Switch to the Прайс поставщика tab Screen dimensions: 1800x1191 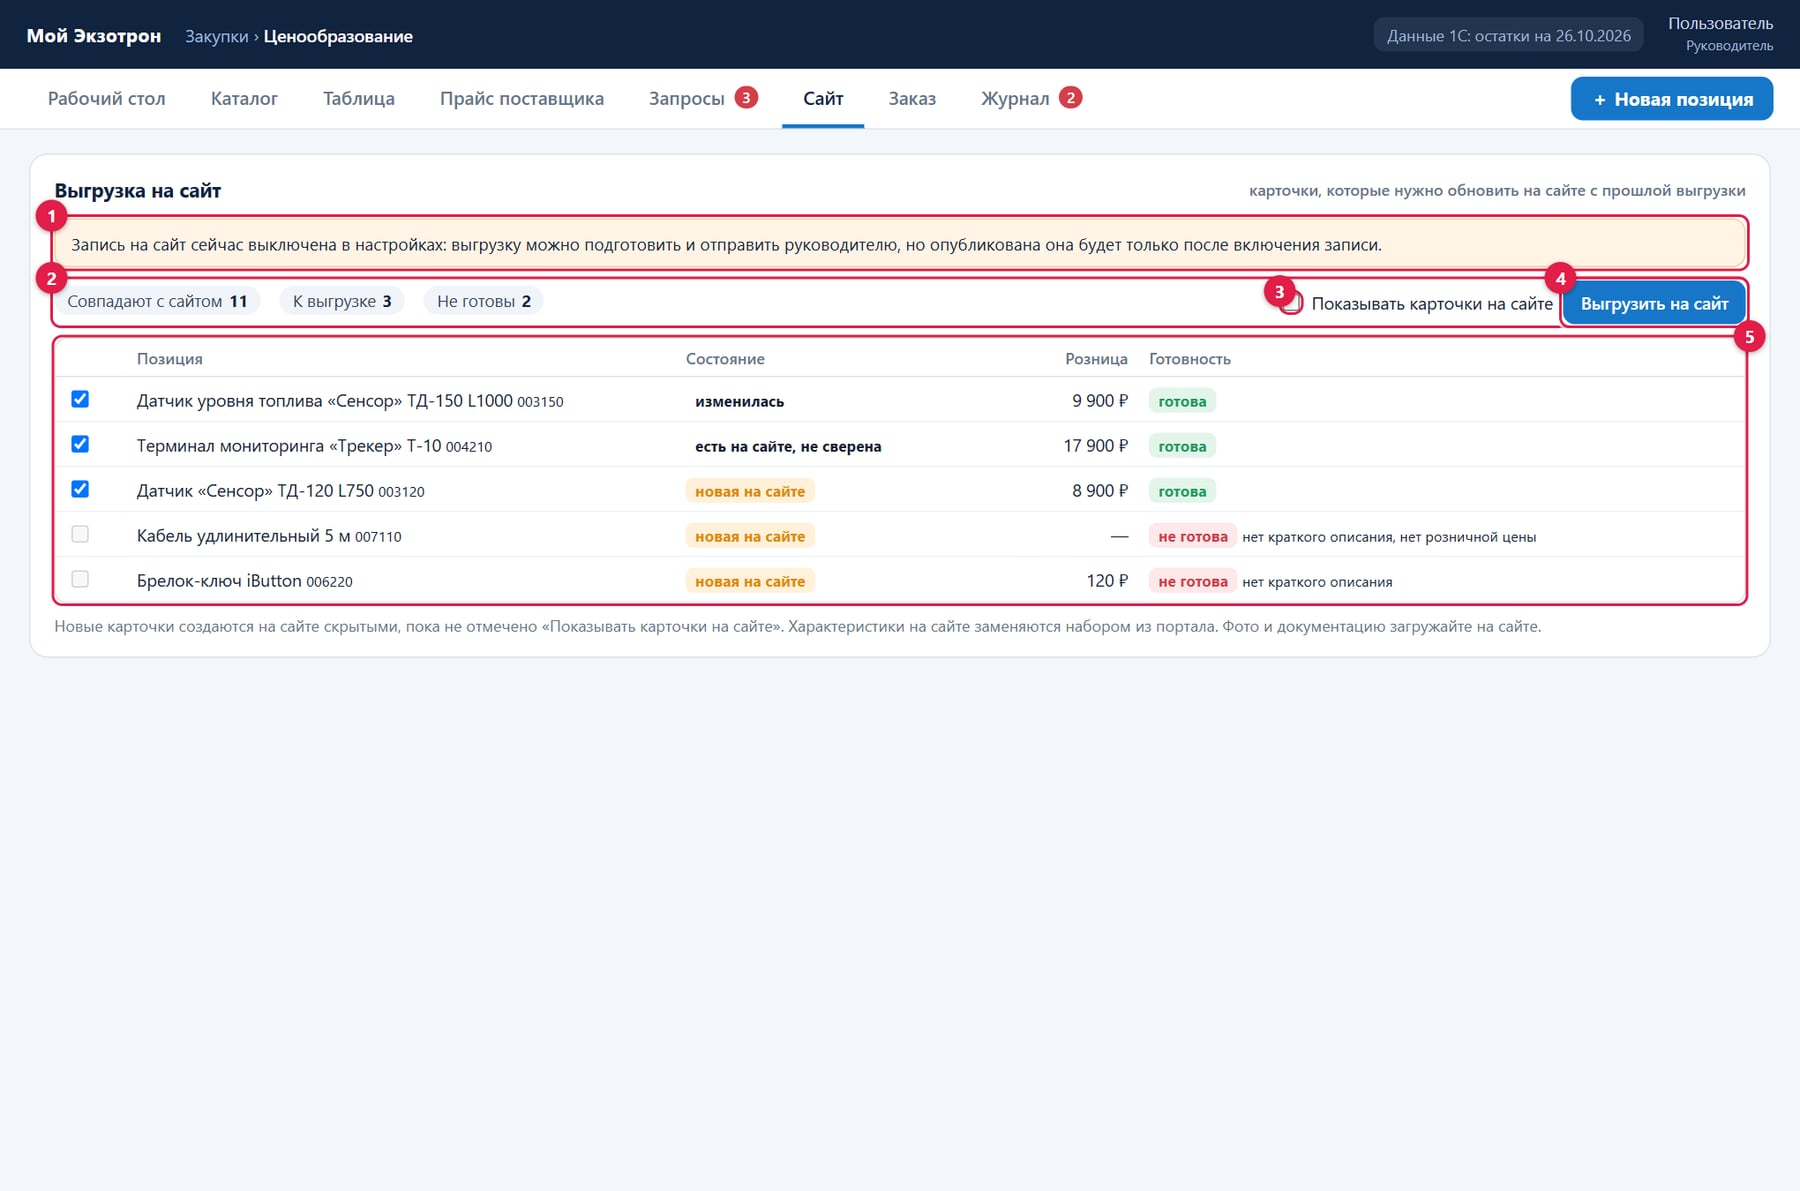coord(522,98)
